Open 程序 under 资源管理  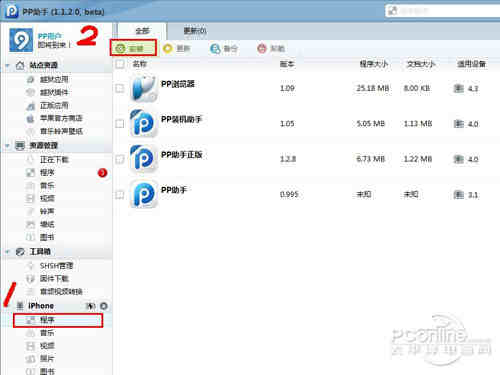point(47,173)
